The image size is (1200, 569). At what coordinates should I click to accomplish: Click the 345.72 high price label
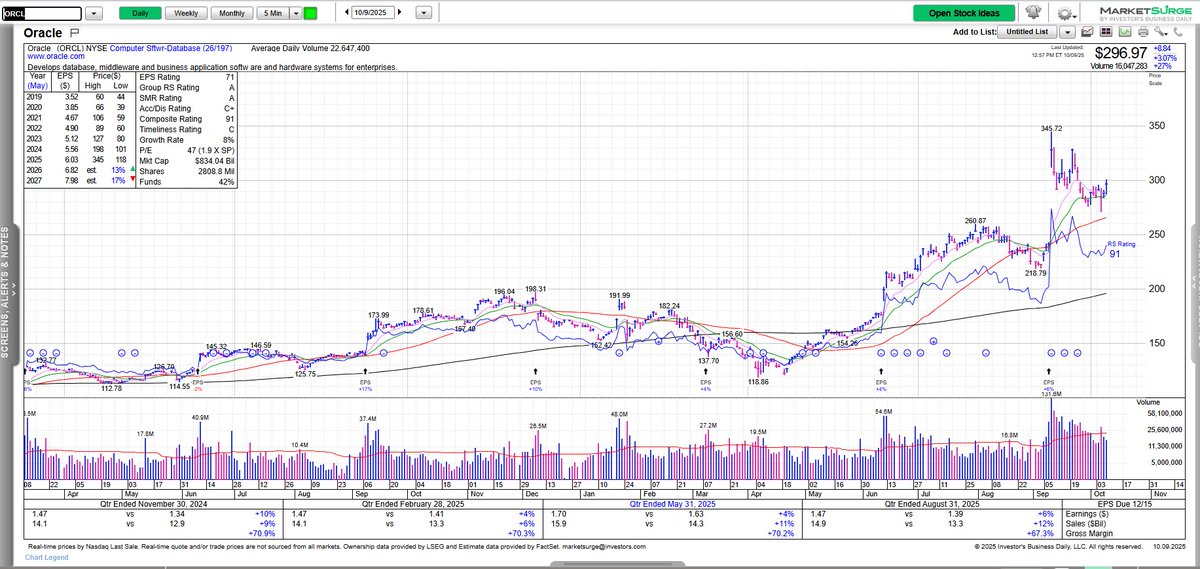coord(1051,129)
